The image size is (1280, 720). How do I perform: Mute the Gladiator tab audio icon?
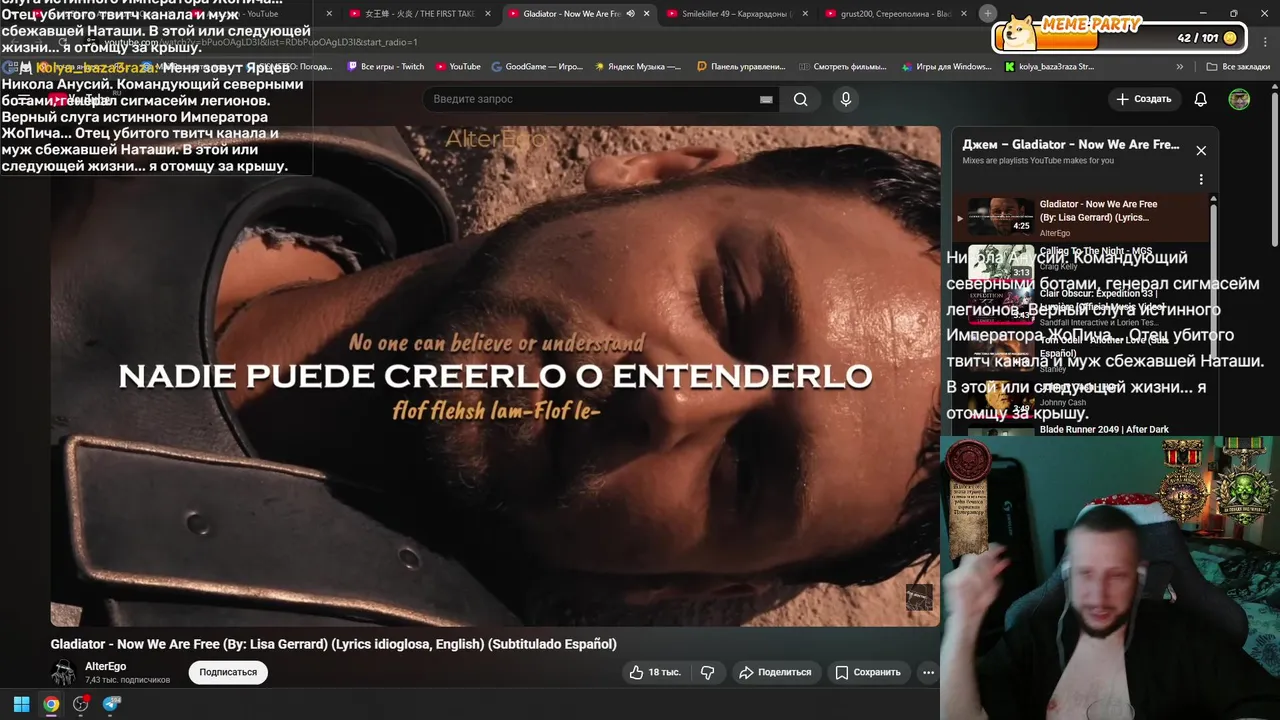(630, 14)
